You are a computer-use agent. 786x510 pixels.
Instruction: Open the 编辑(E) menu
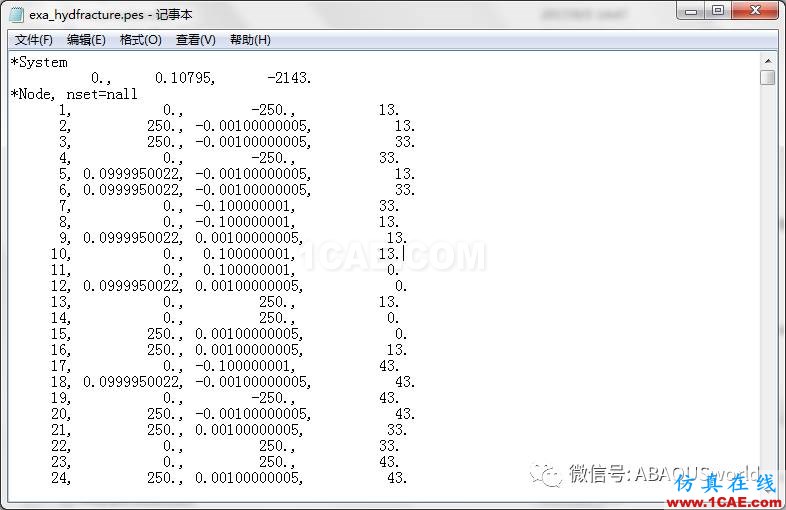tap(86, 40)
